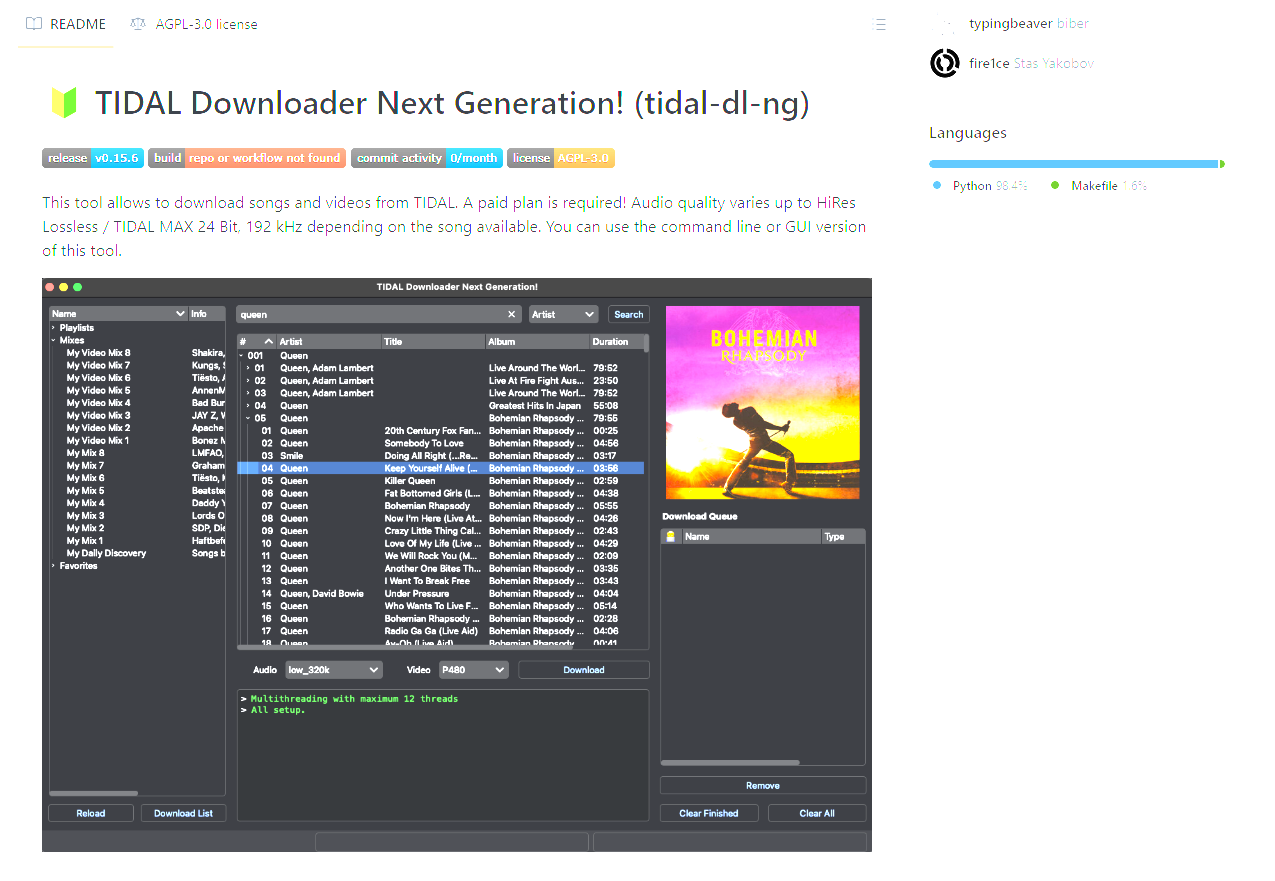1275x881 pixels.
Task: Click the red close dot of the app window
Action: (x=50, y=287)
